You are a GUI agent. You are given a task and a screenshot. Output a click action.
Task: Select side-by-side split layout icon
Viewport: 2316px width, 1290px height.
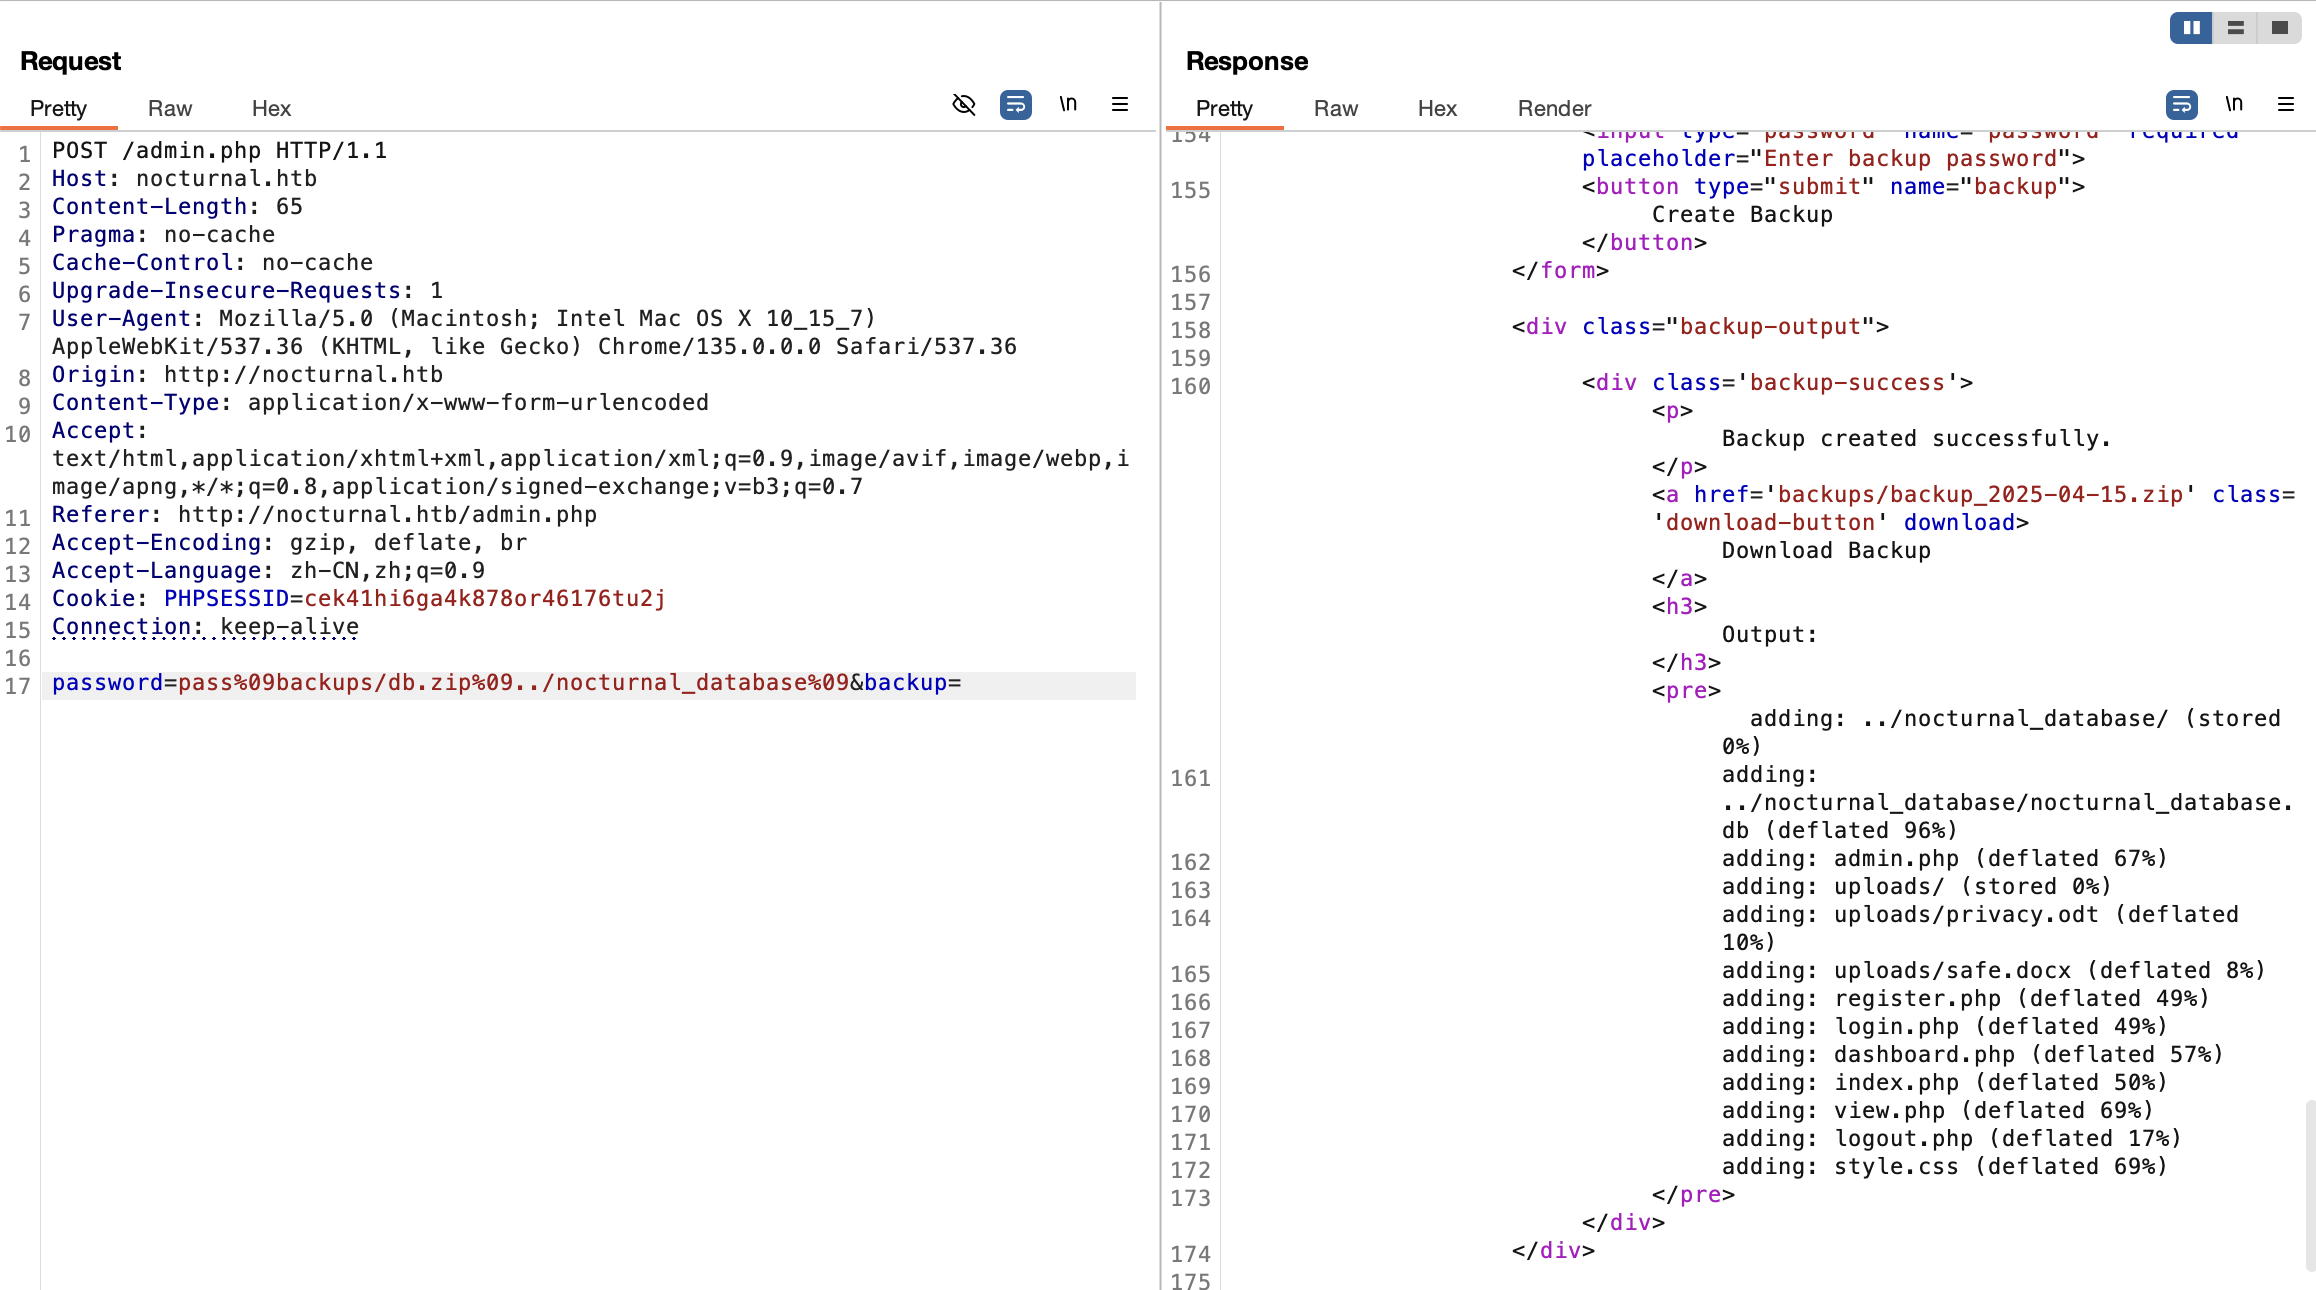(2191, 28)
